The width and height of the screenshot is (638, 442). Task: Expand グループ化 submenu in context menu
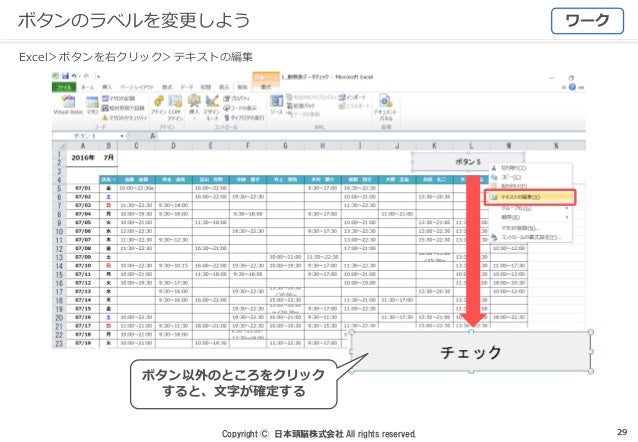coord(529,208)
